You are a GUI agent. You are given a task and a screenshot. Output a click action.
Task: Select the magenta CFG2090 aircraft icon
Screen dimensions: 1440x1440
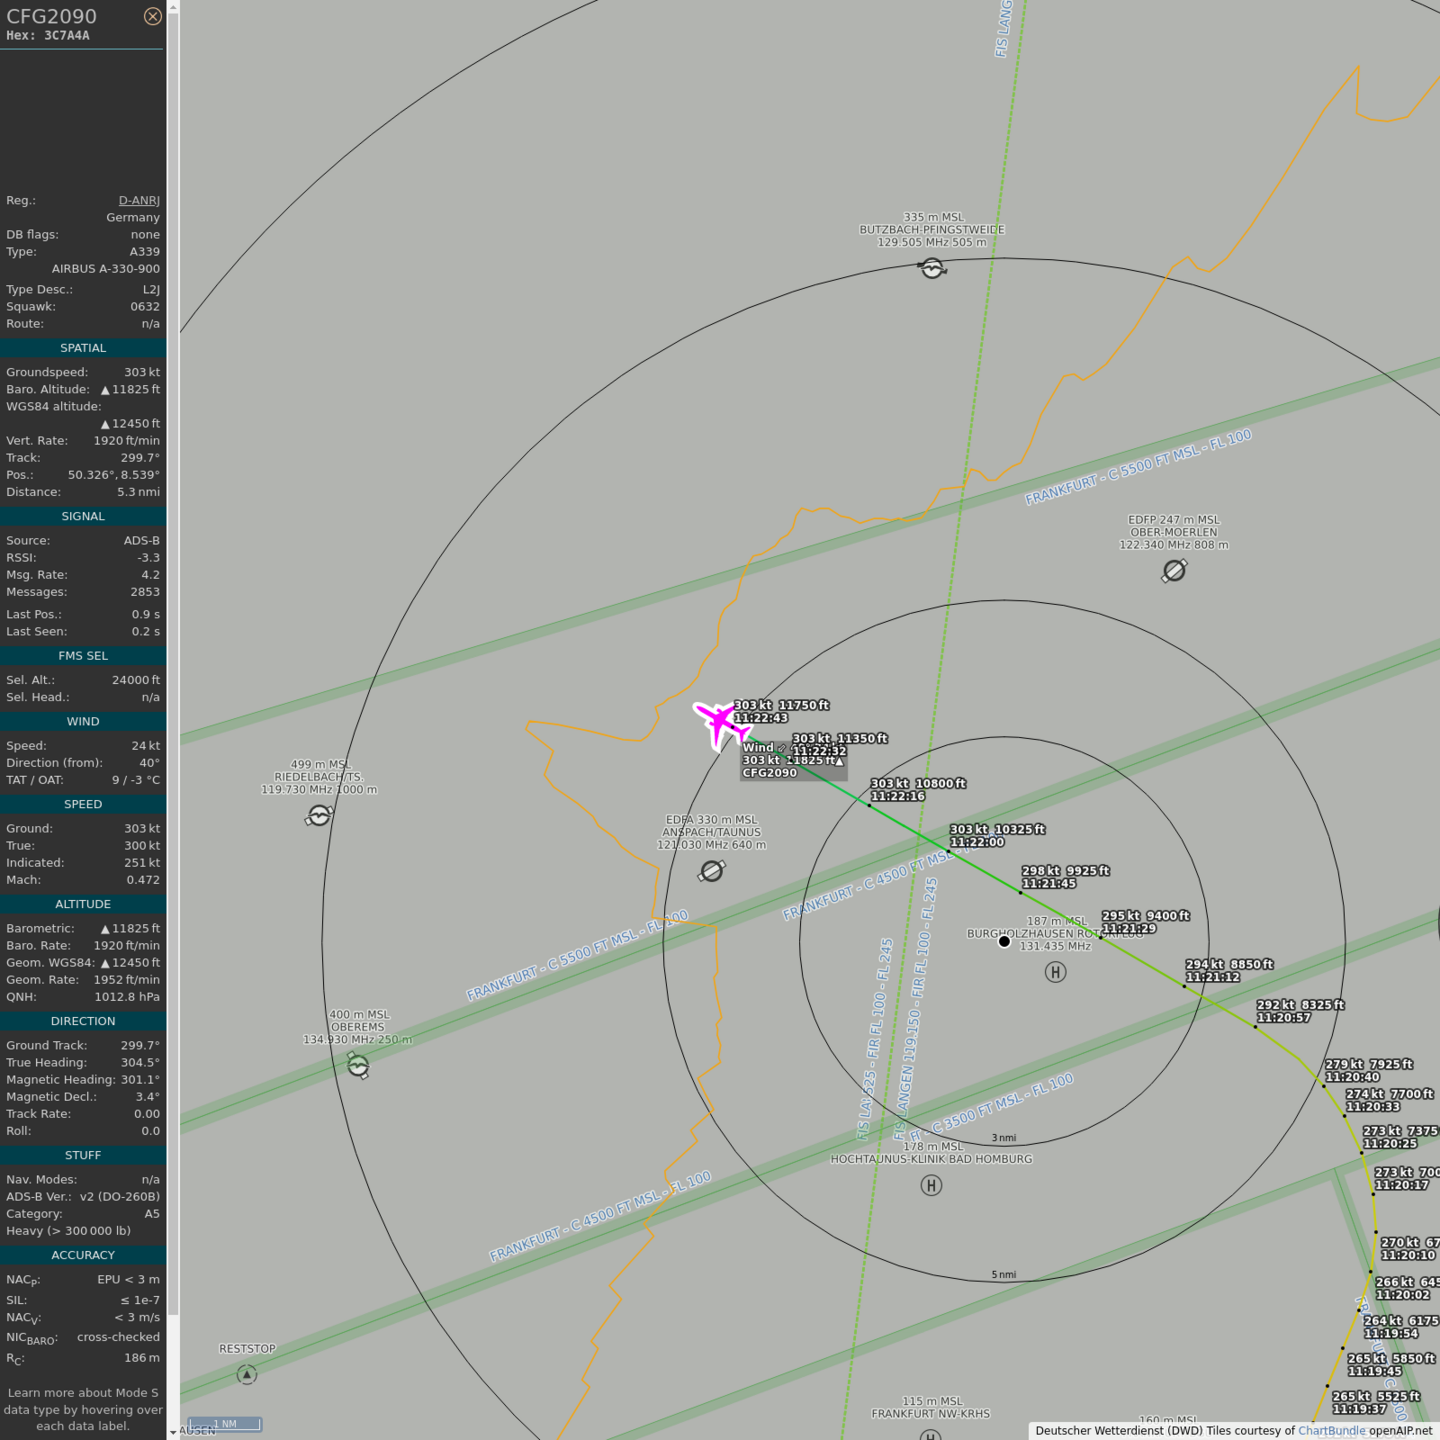point(721,723)
